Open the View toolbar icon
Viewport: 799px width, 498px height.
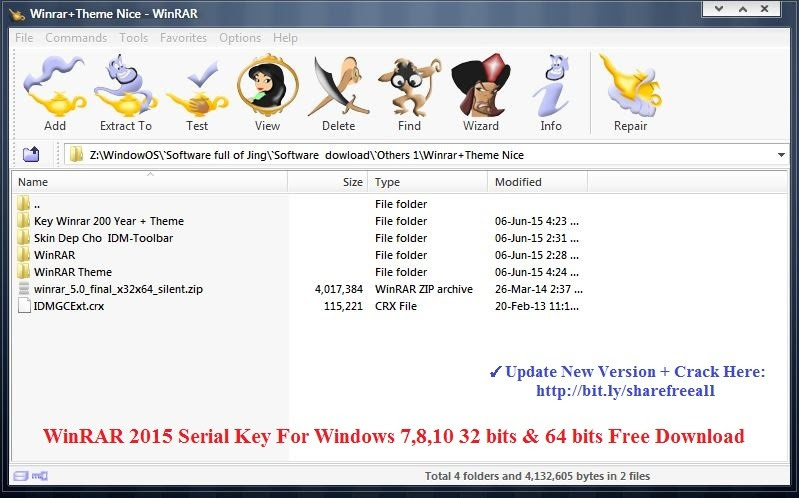(268, 85)
